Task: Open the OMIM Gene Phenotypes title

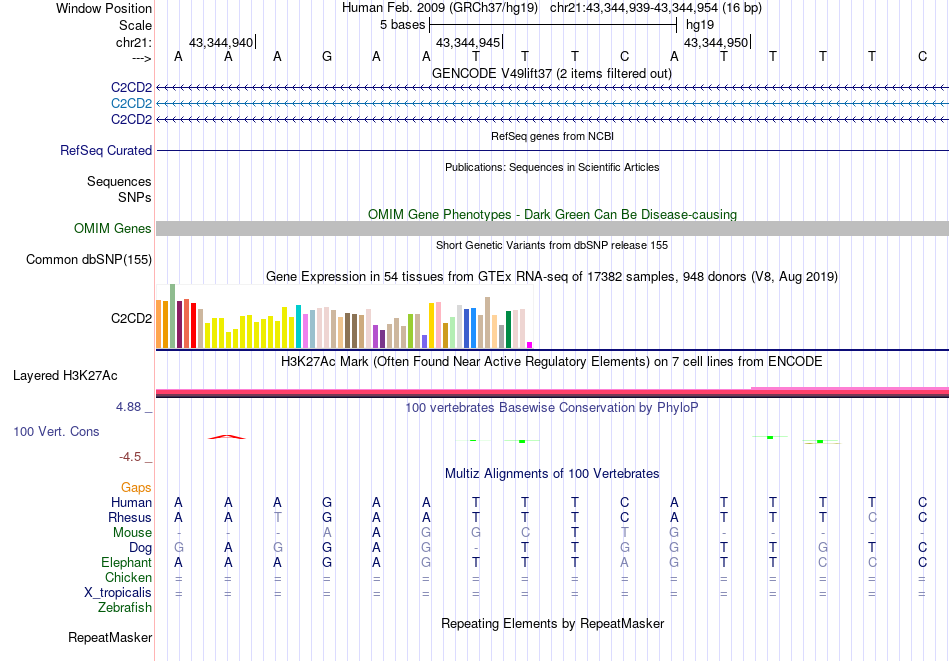Action: click(x=552, y=214)
